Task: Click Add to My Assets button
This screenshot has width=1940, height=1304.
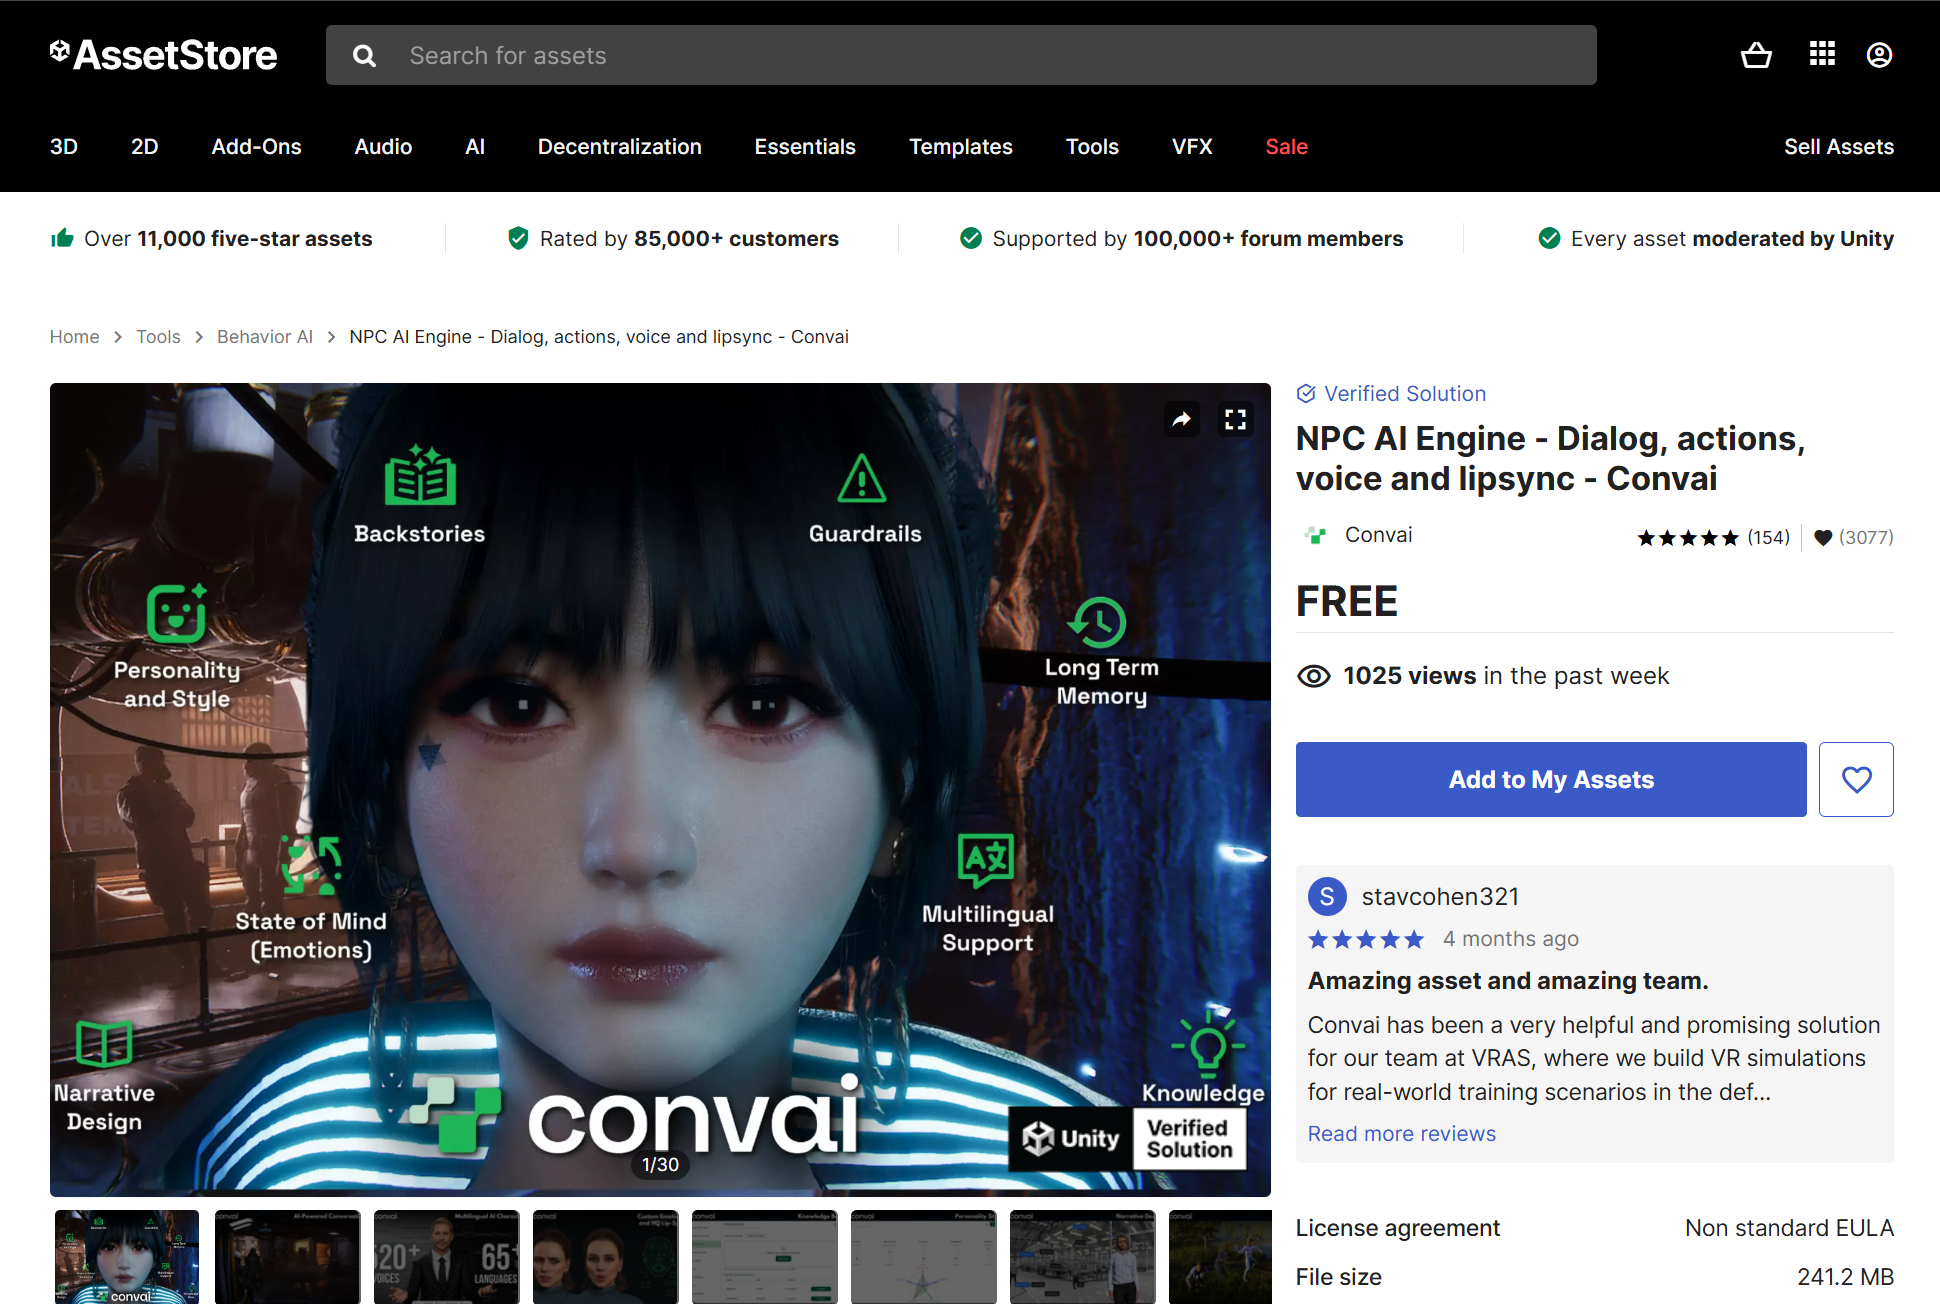Action: [x=1551, y=779]
